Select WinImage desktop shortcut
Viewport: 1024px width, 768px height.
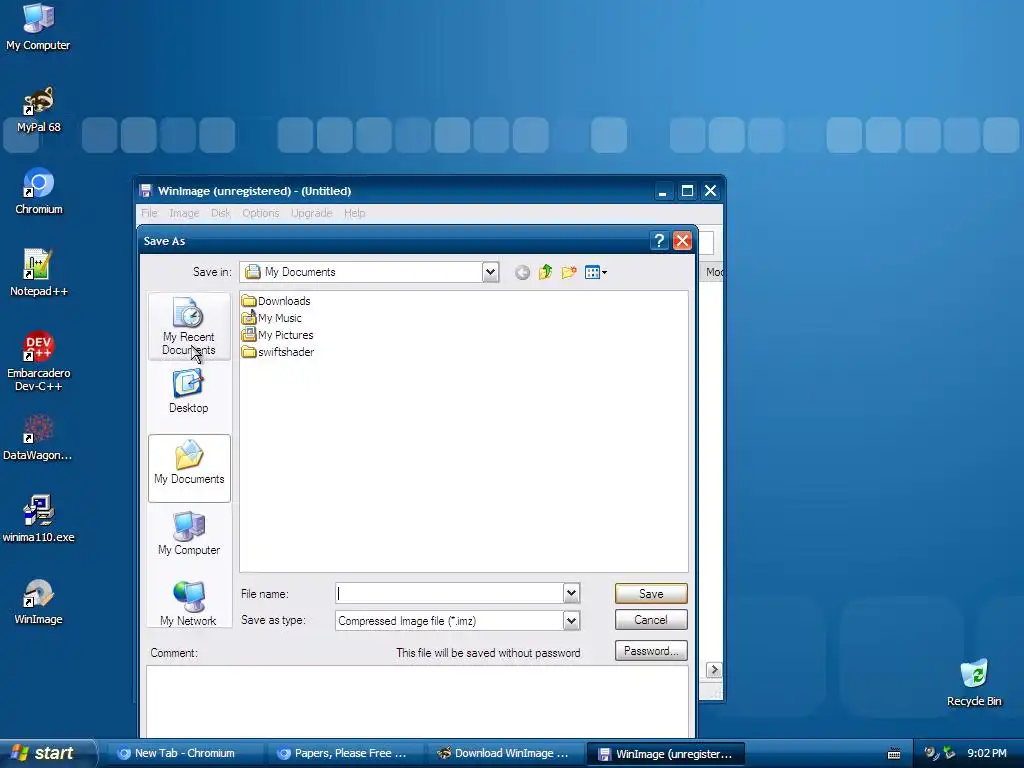(39, 601)
